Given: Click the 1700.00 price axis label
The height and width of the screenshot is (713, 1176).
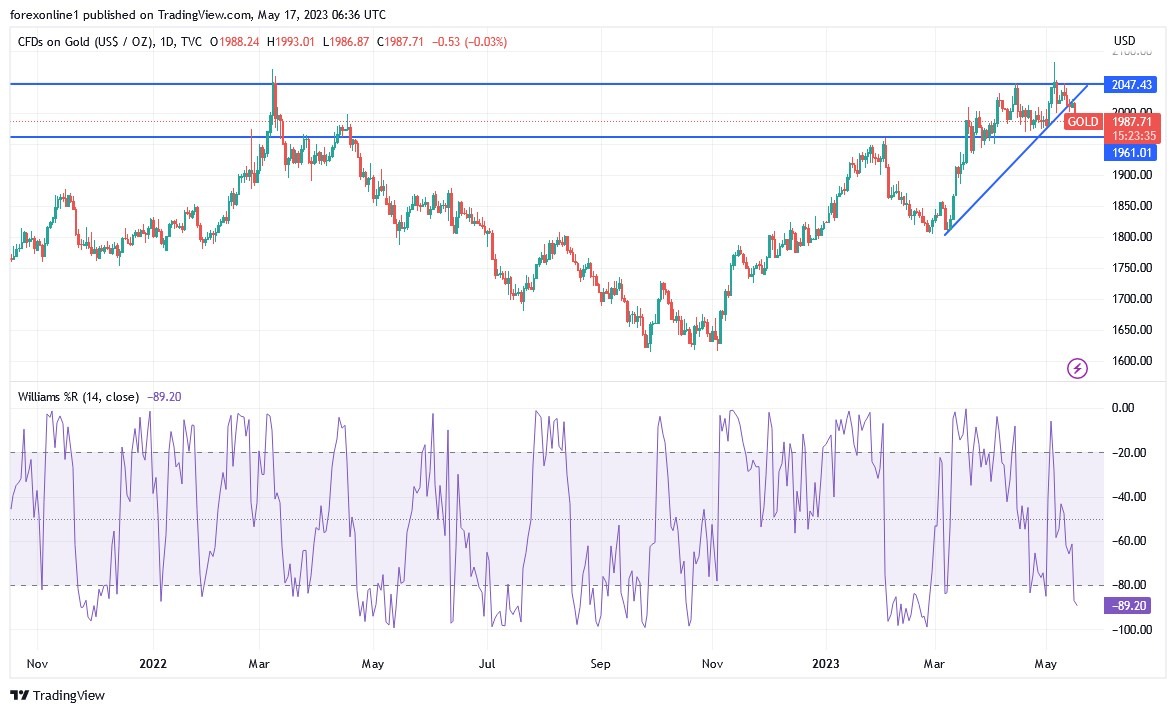Looking at the screenshot, I should pos(1132,298).
